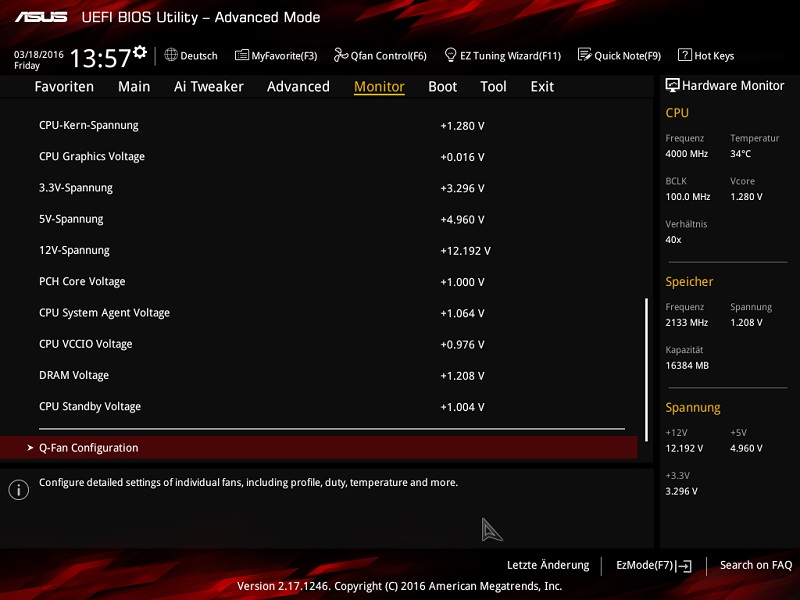This screenshot has width=800, height=600.
Task: Start EZ Tuning Wizard(F11) label
Action: 510,56
